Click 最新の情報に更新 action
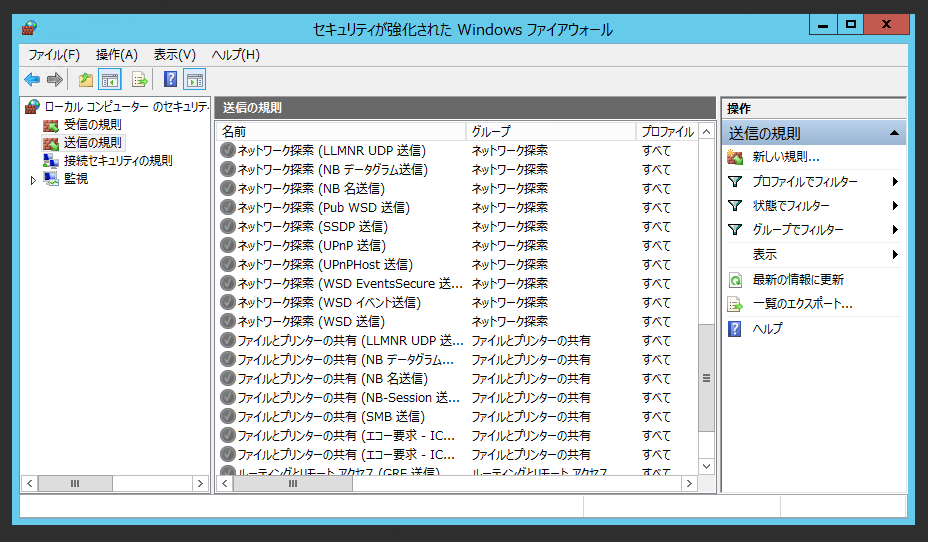The image size is (928, 542). [798, 279]
